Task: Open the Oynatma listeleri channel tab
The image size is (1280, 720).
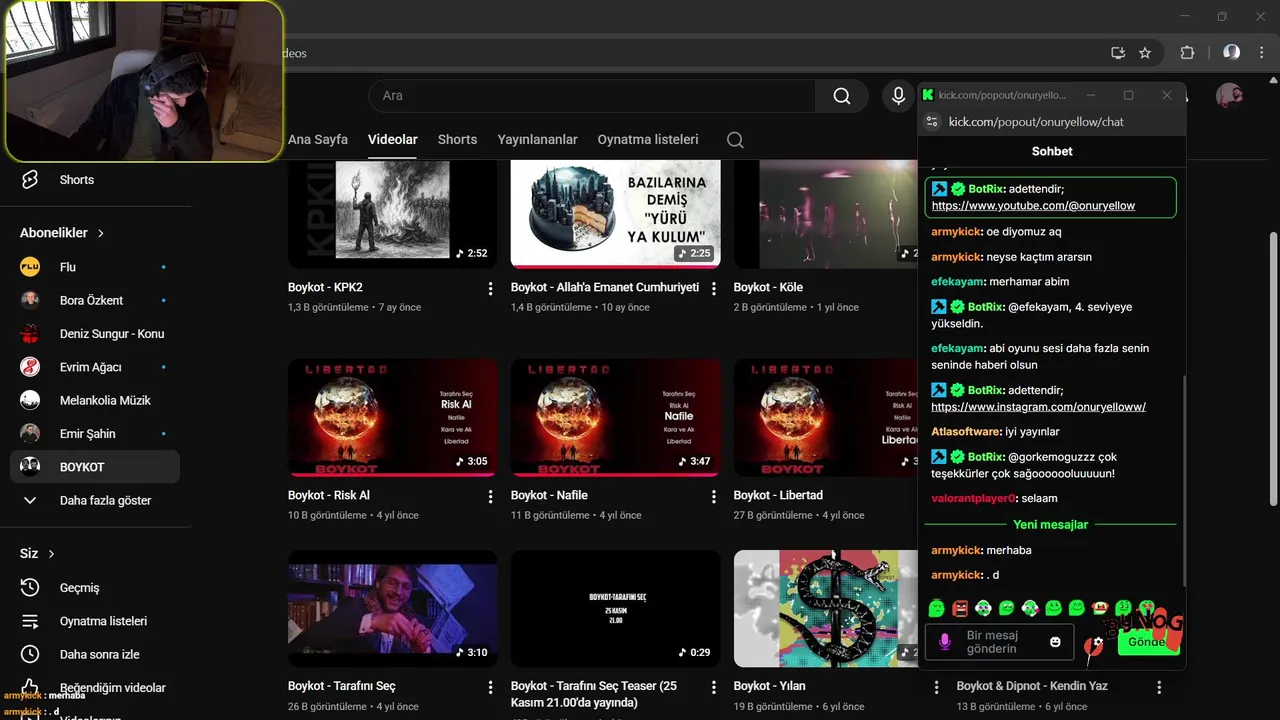Action: (648, 140)
